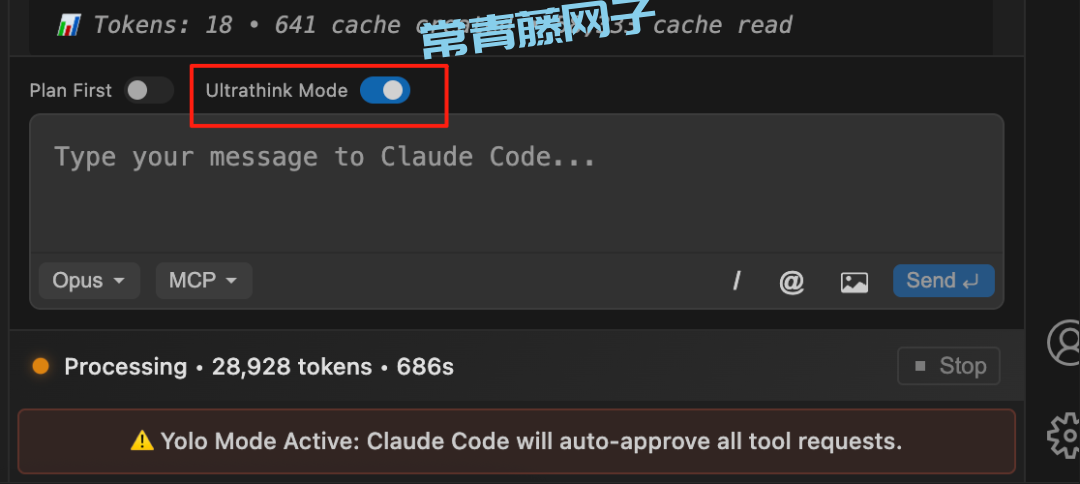Click the Processing tokens status text
The width and height of the screenshot is (1080, 484).
pyautogui.click(x=259, y=367)
